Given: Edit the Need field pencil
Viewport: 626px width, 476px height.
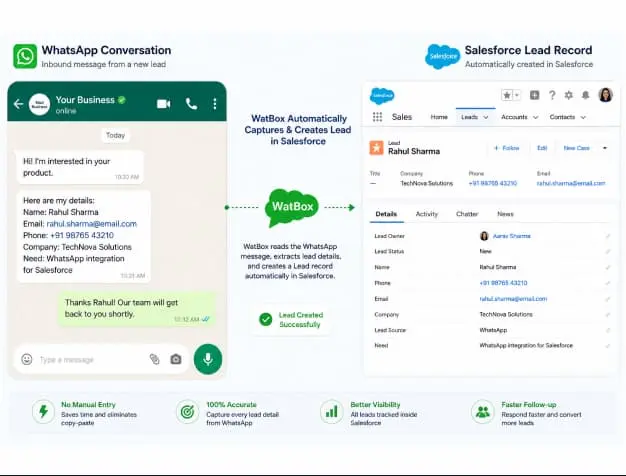Looking at the screenshot, I should click(x=608, y=346).
